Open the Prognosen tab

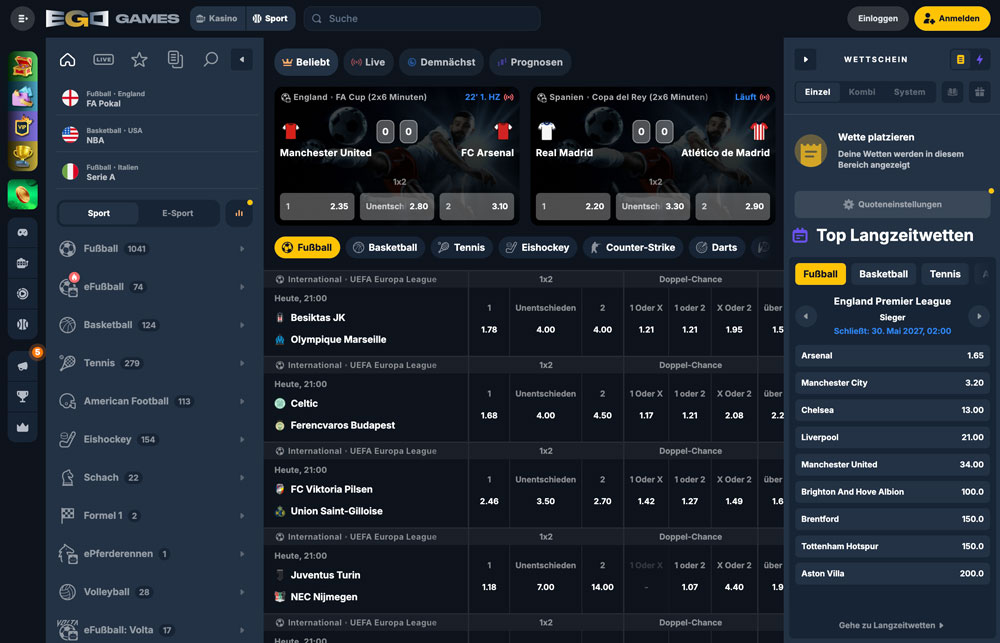[x=530, y=62]
